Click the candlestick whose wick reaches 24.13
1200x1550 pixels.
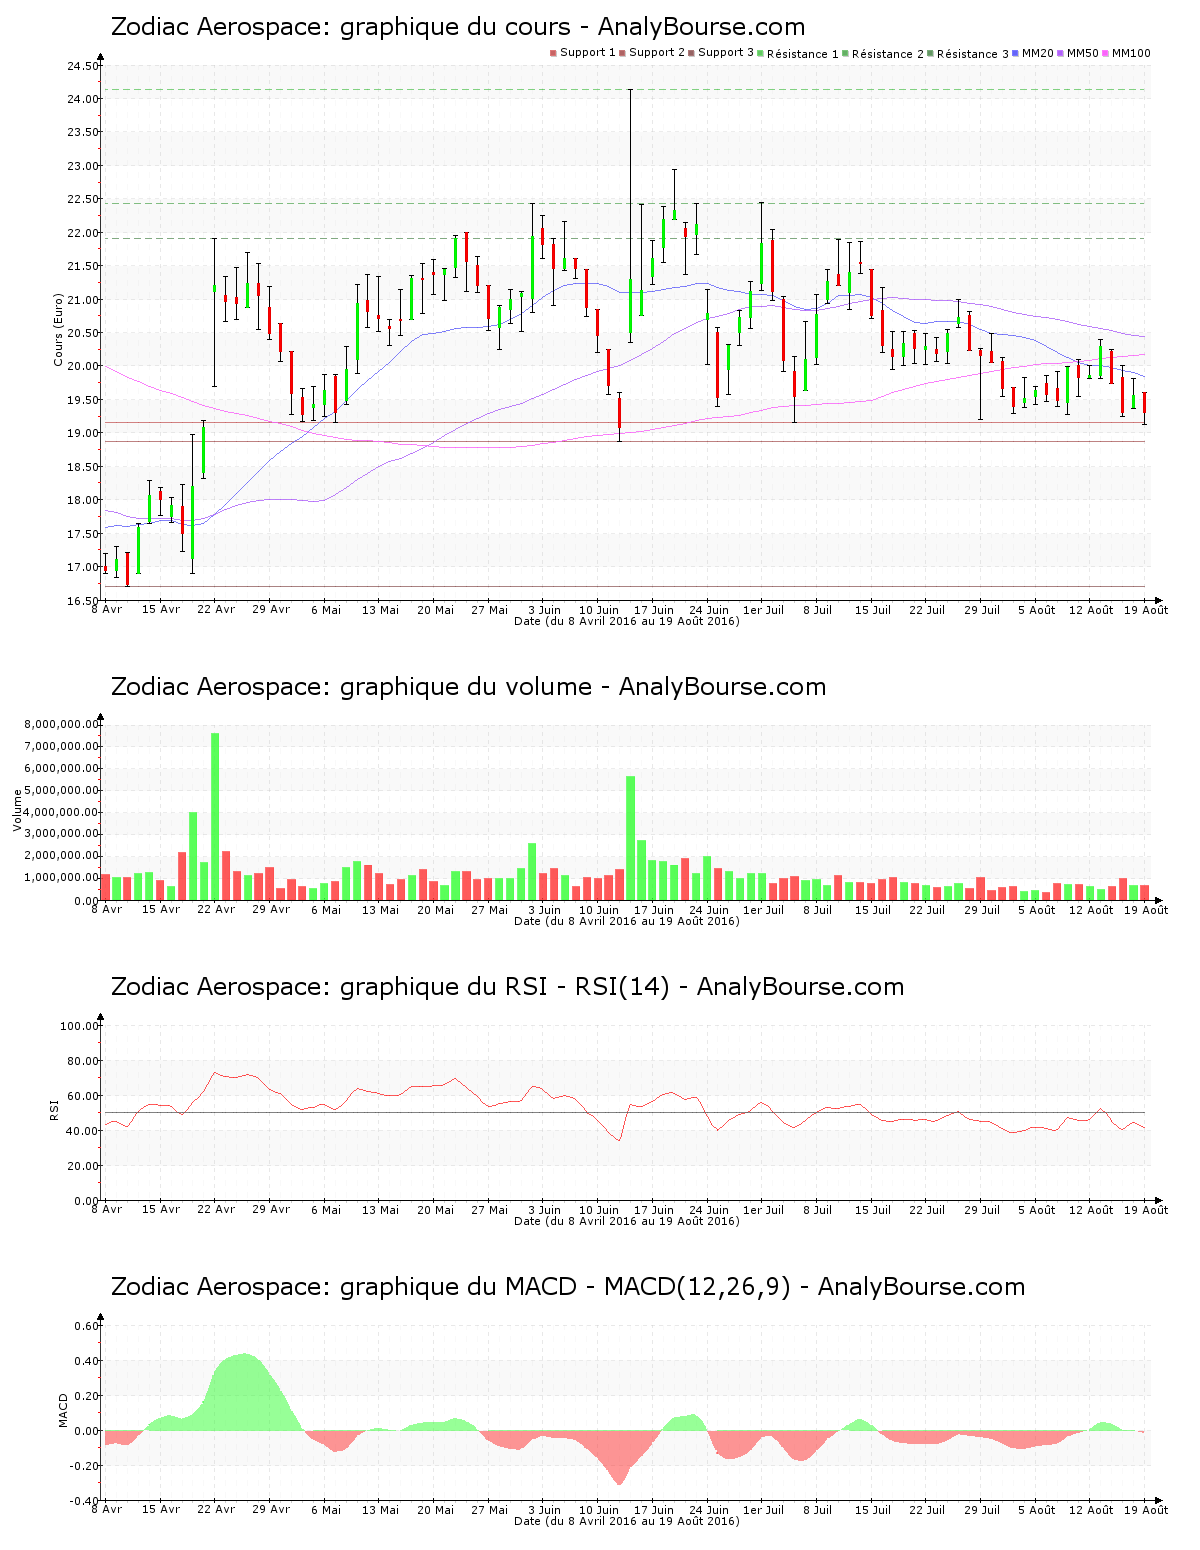tap(630, 215)
